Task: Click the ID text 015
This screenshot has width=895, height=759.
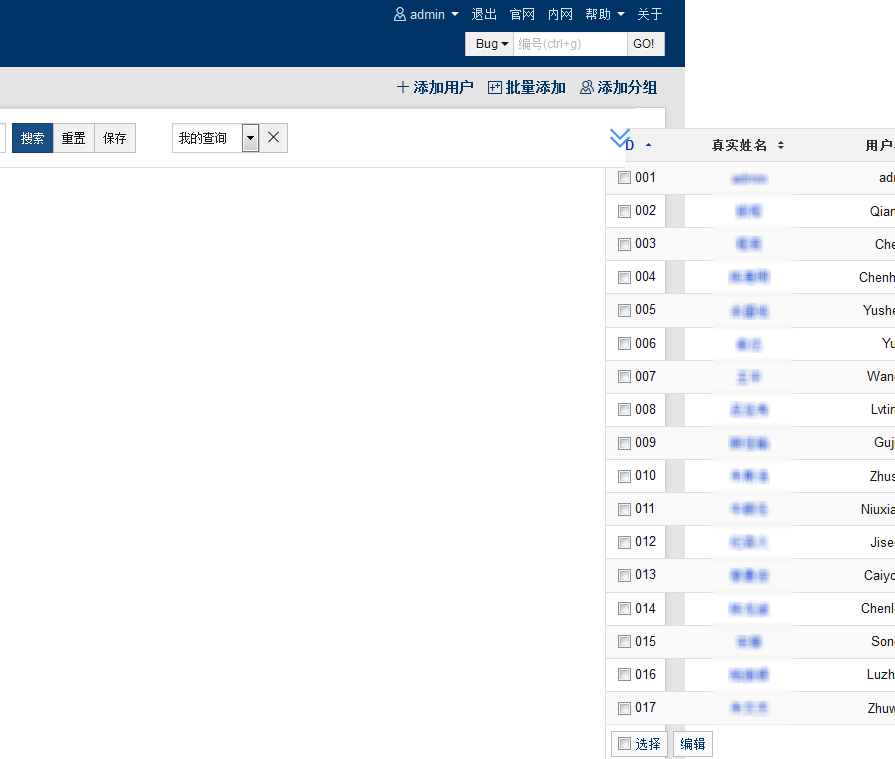Action: (646, 641)
